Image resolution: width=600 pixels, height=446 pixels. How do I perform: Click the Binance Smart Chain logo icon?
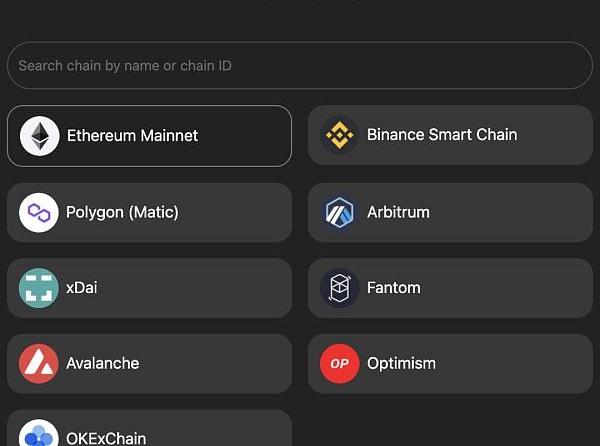tap(340, 135)
